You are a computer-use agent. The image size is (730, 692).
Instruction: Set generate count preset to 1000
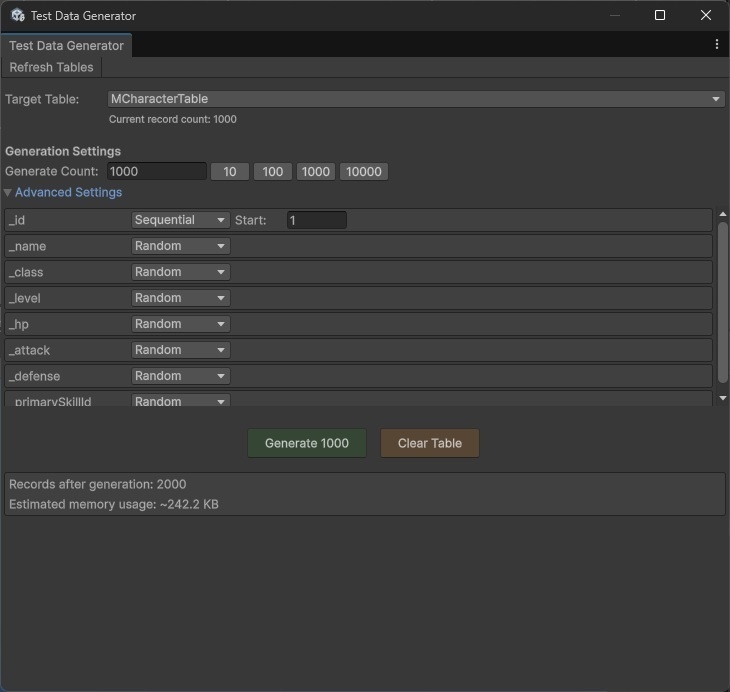click(x=316, y=171)
